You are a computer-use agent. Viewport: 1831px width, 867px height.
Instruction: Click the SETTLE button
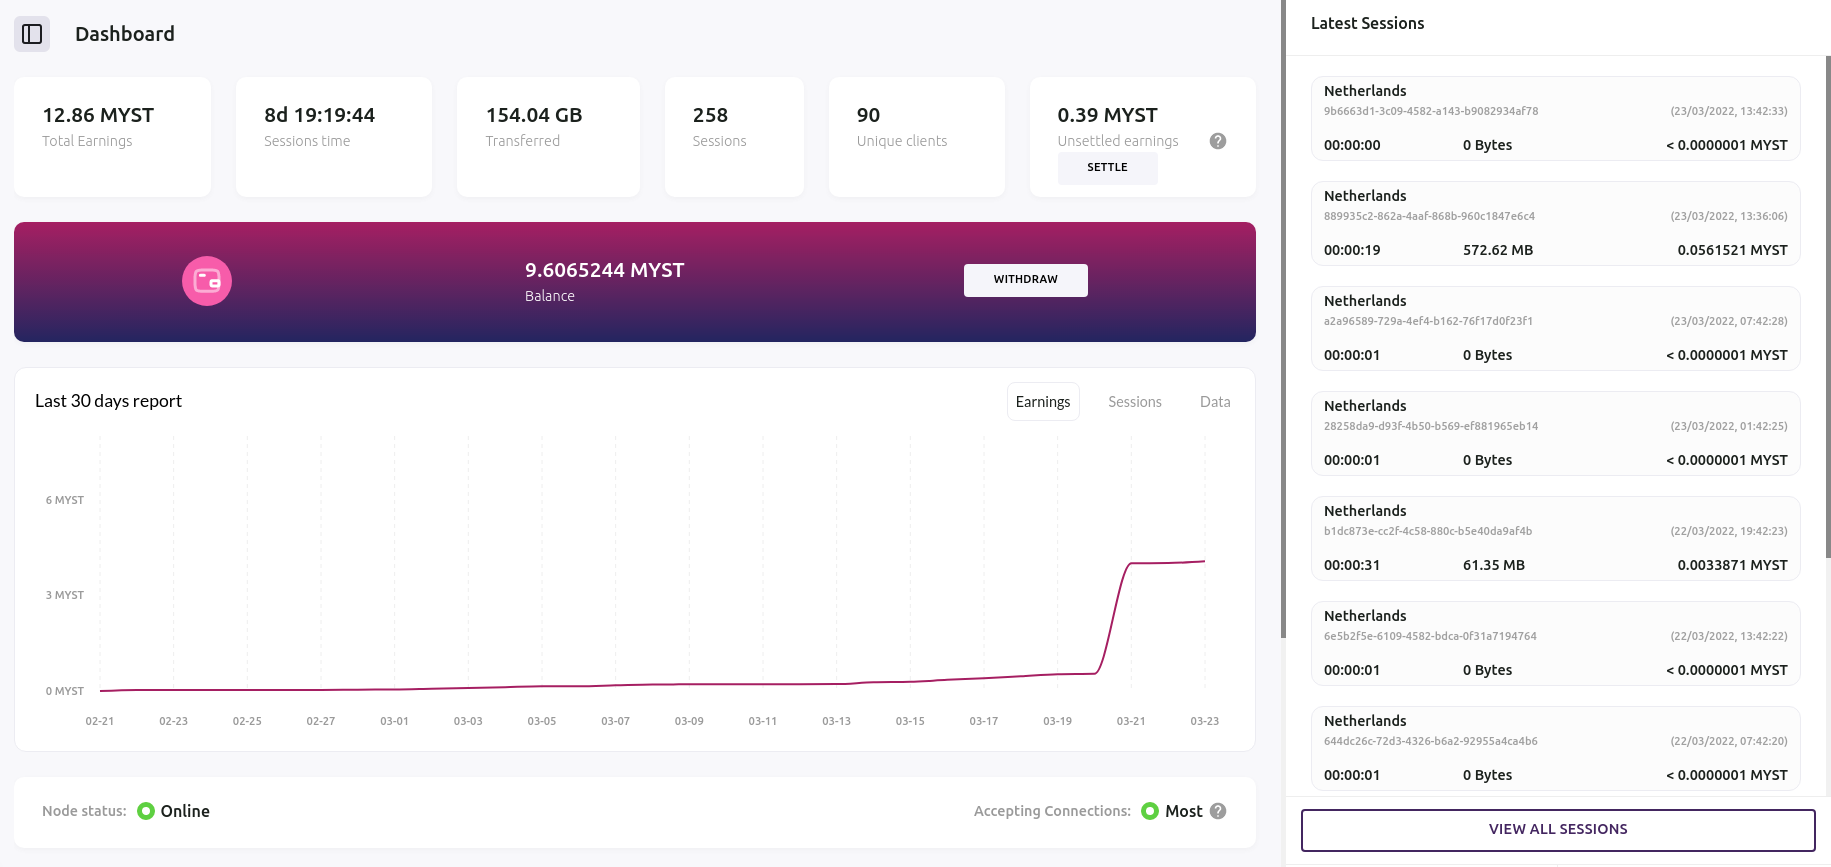click(1107, 168)
